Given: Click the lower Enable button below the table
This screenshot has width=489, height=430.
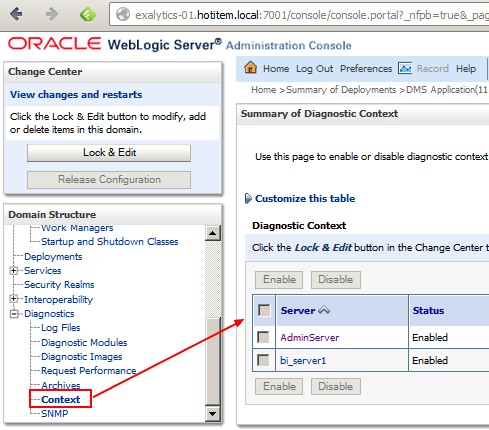Looking at the screenshot, I should click(x=279, y=386).
